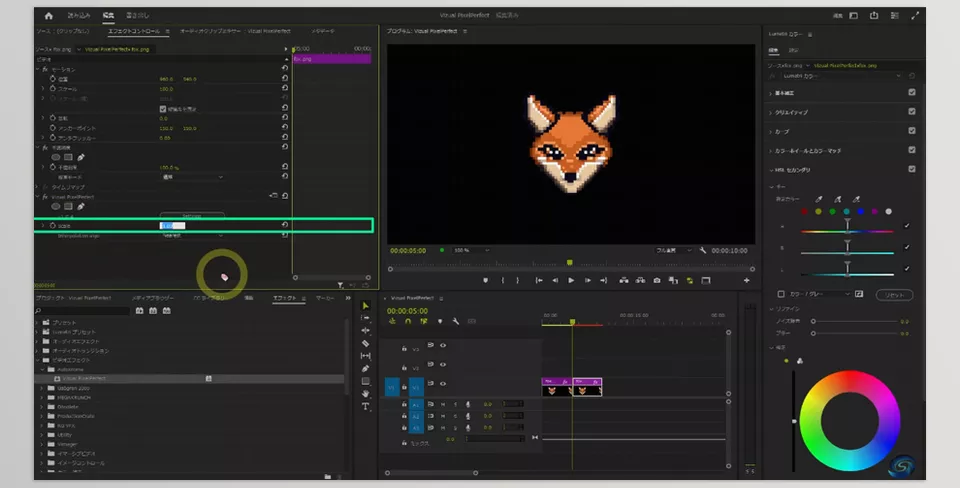Add a marker in the Program monitor
The image size is (960, 488).
click(486, 280)
